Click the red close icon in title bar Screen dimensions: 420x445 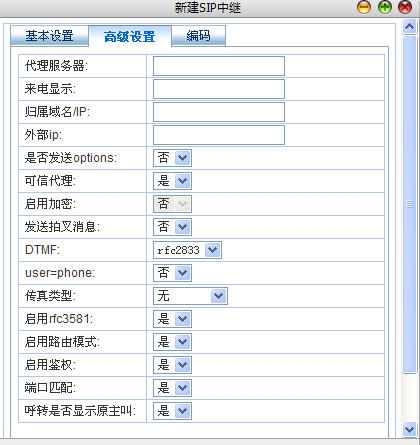click(405, 7)
